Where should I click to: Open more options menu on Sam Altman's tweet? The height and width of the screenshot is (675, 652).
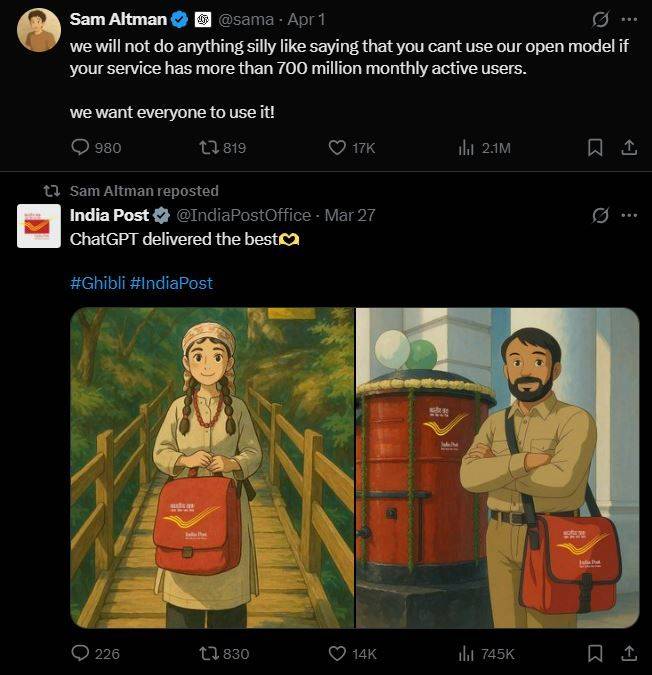629,19
